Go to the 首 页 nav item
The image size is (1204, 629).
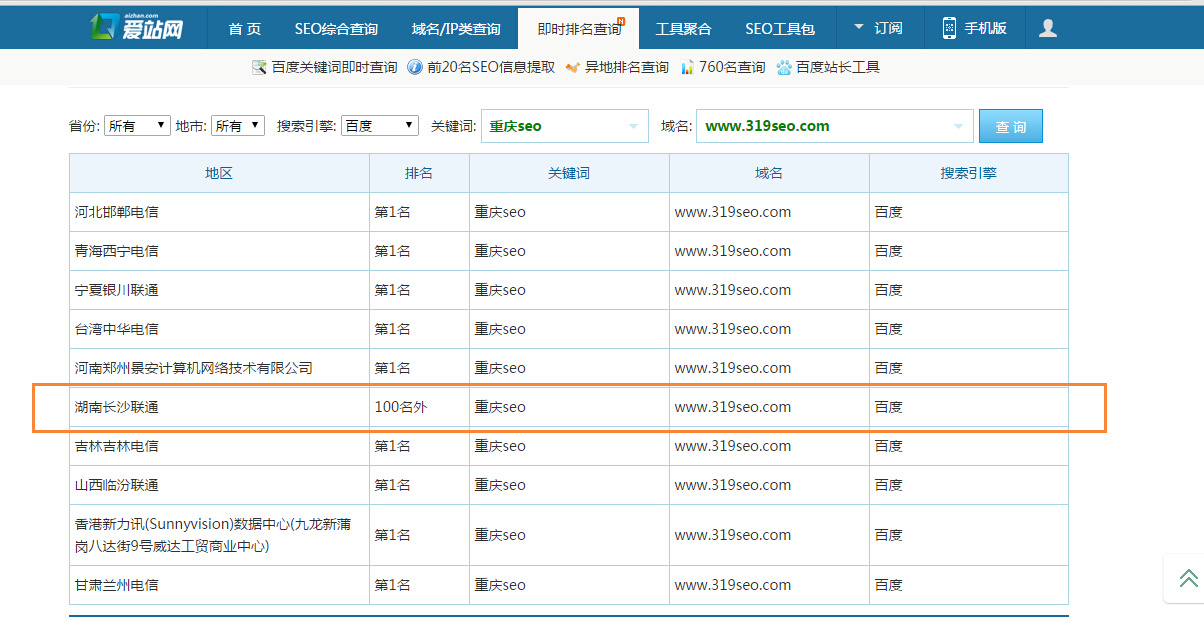point(245,28)
